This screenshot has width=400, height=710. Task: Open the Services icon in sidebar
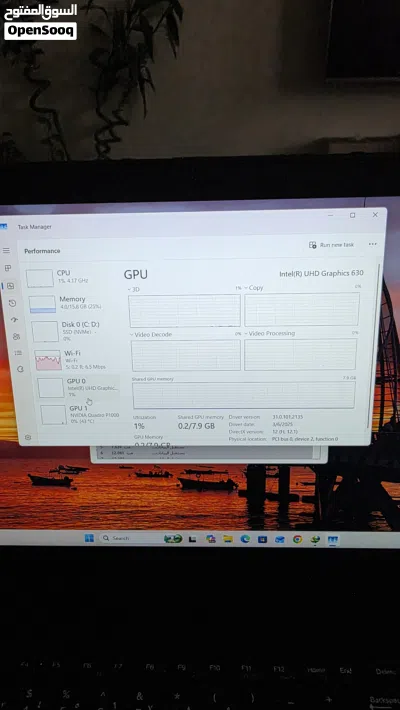[20, 369]
